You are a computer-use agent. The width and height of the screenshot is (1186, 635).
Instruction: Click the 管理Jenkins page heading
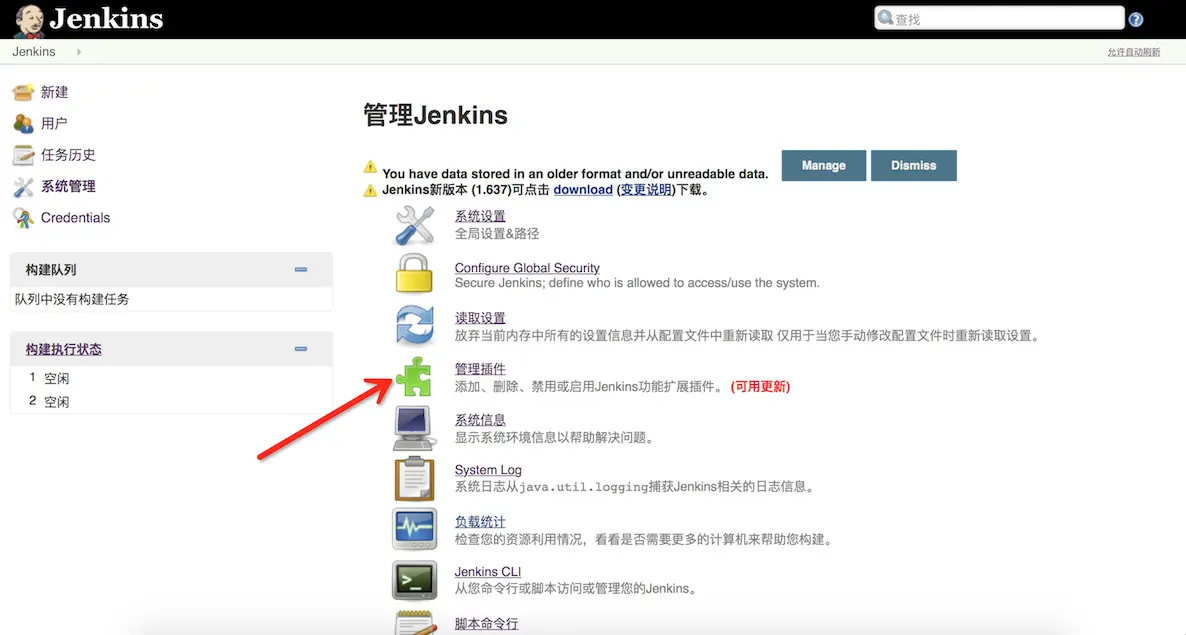(x=436, y=115)
